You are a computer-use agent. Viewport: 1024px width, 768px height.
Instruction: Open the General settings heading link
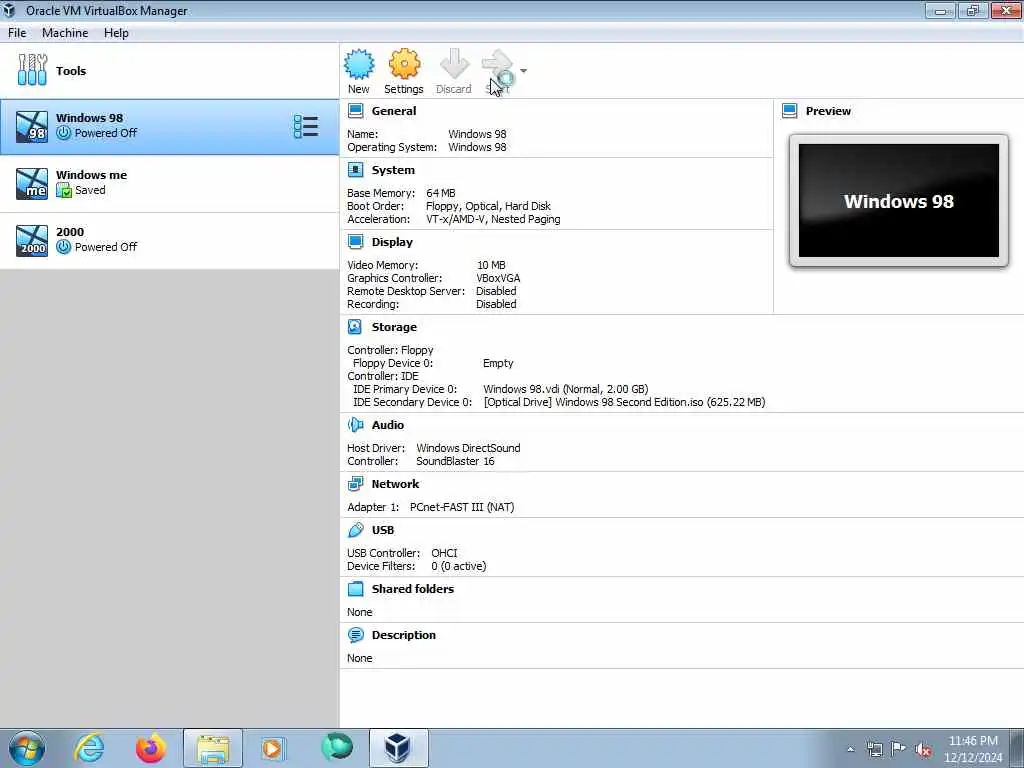point(394,111)
